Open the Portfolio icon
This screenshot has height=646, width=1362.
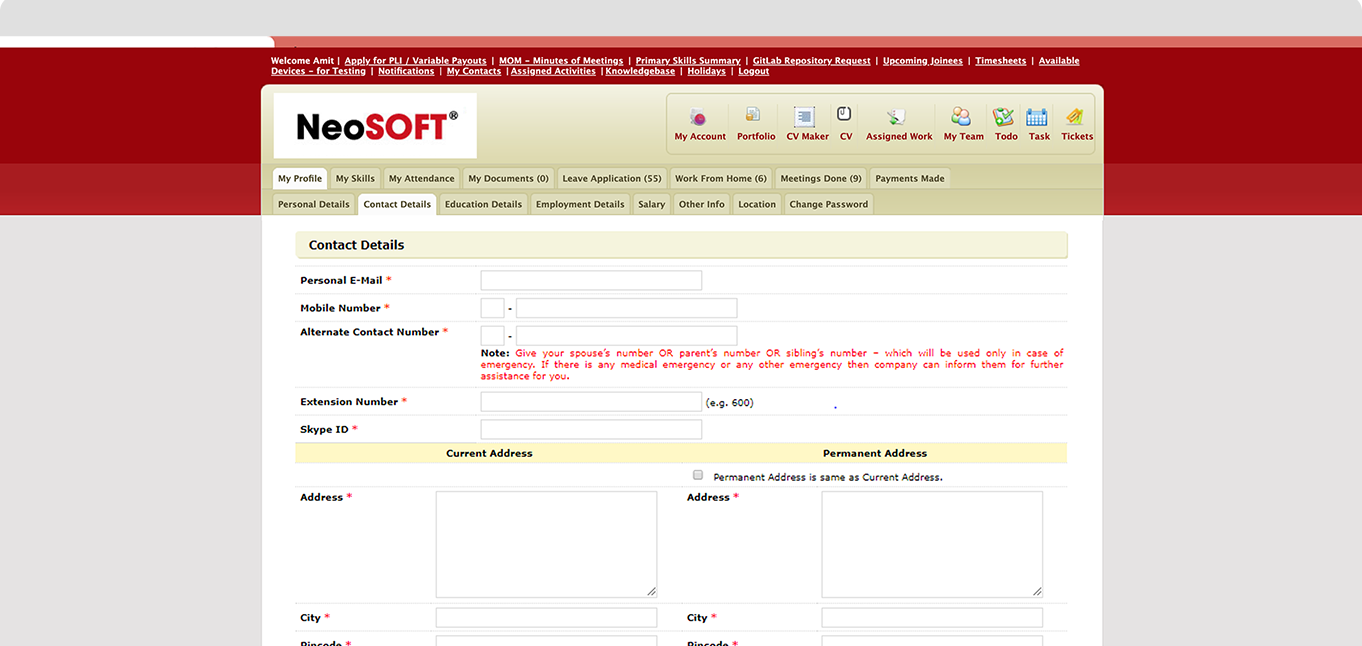(754, 116)
